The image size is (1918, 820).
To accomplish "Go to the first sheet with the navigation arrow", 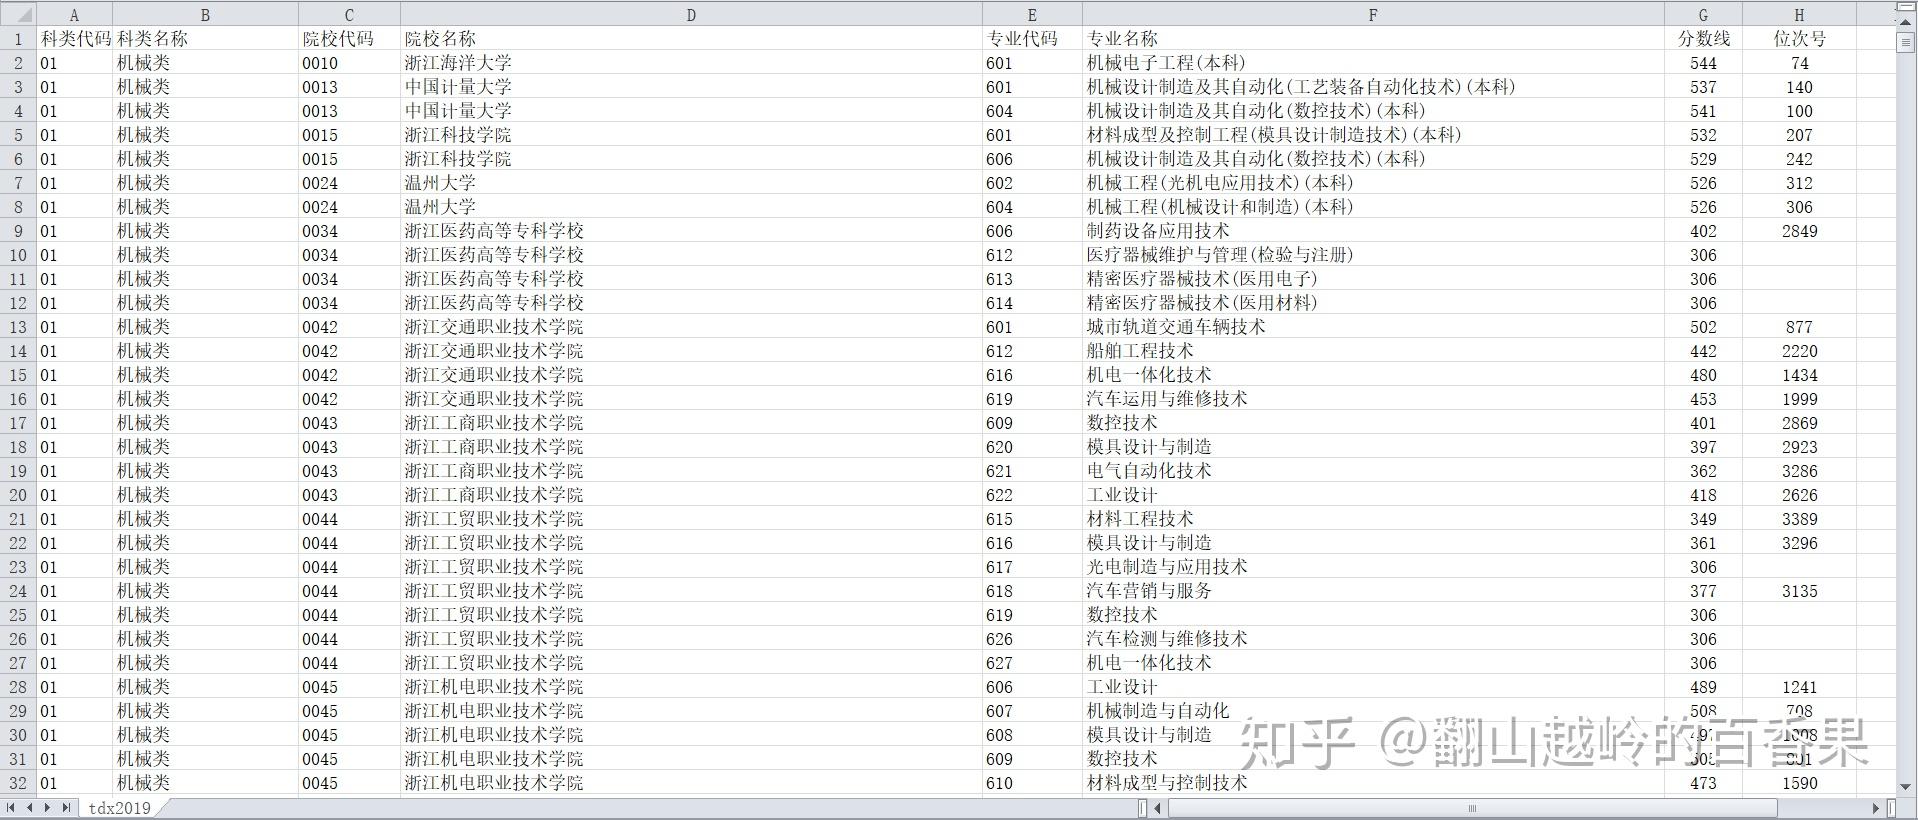I will tap(10, 808).
